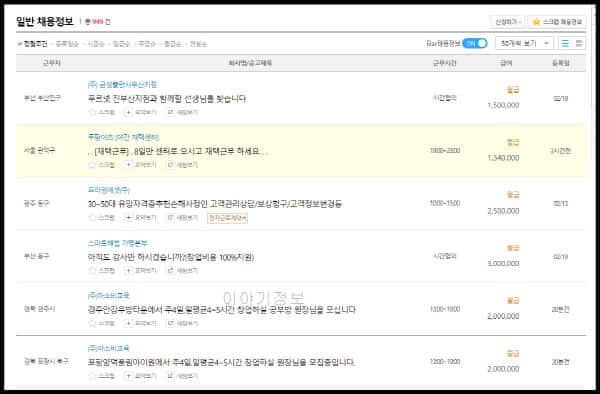Sort by 시급순

click(x=96, y=44)
